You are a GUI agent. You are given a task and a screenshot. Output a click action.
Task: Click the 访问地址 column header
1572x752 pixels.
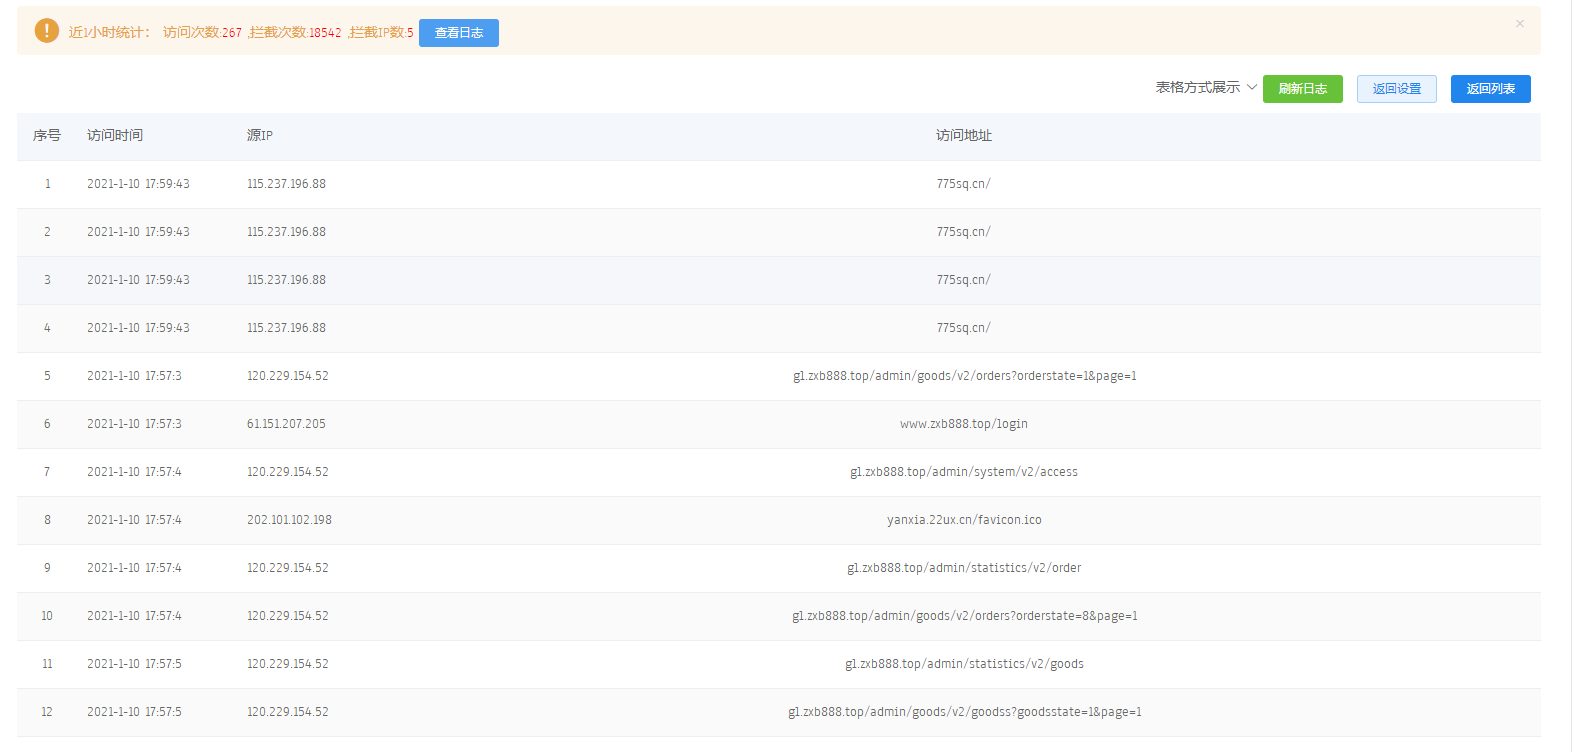[963, 136]
